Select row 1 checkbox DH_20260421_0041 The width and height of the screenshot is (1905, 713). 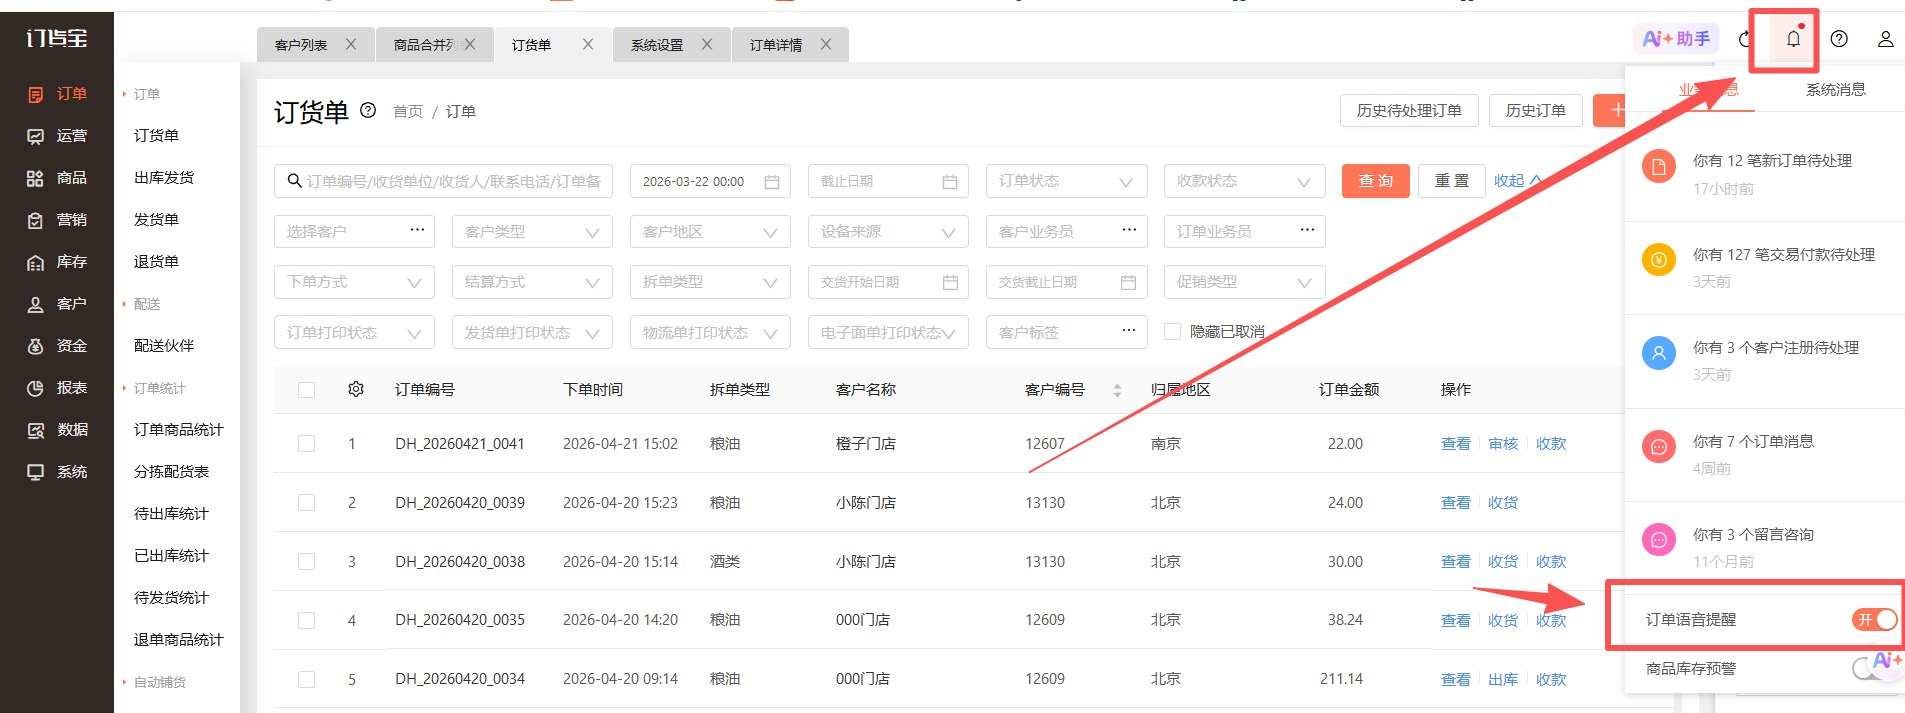306,443
